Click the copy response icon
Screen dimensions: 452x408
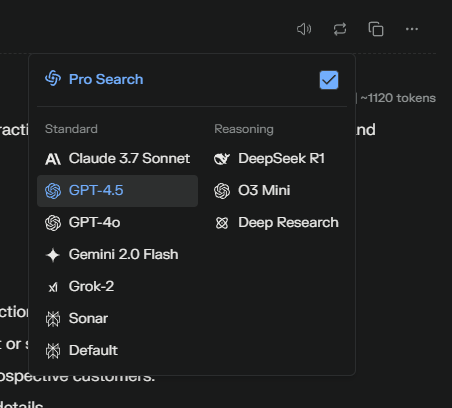coord(376,29)
